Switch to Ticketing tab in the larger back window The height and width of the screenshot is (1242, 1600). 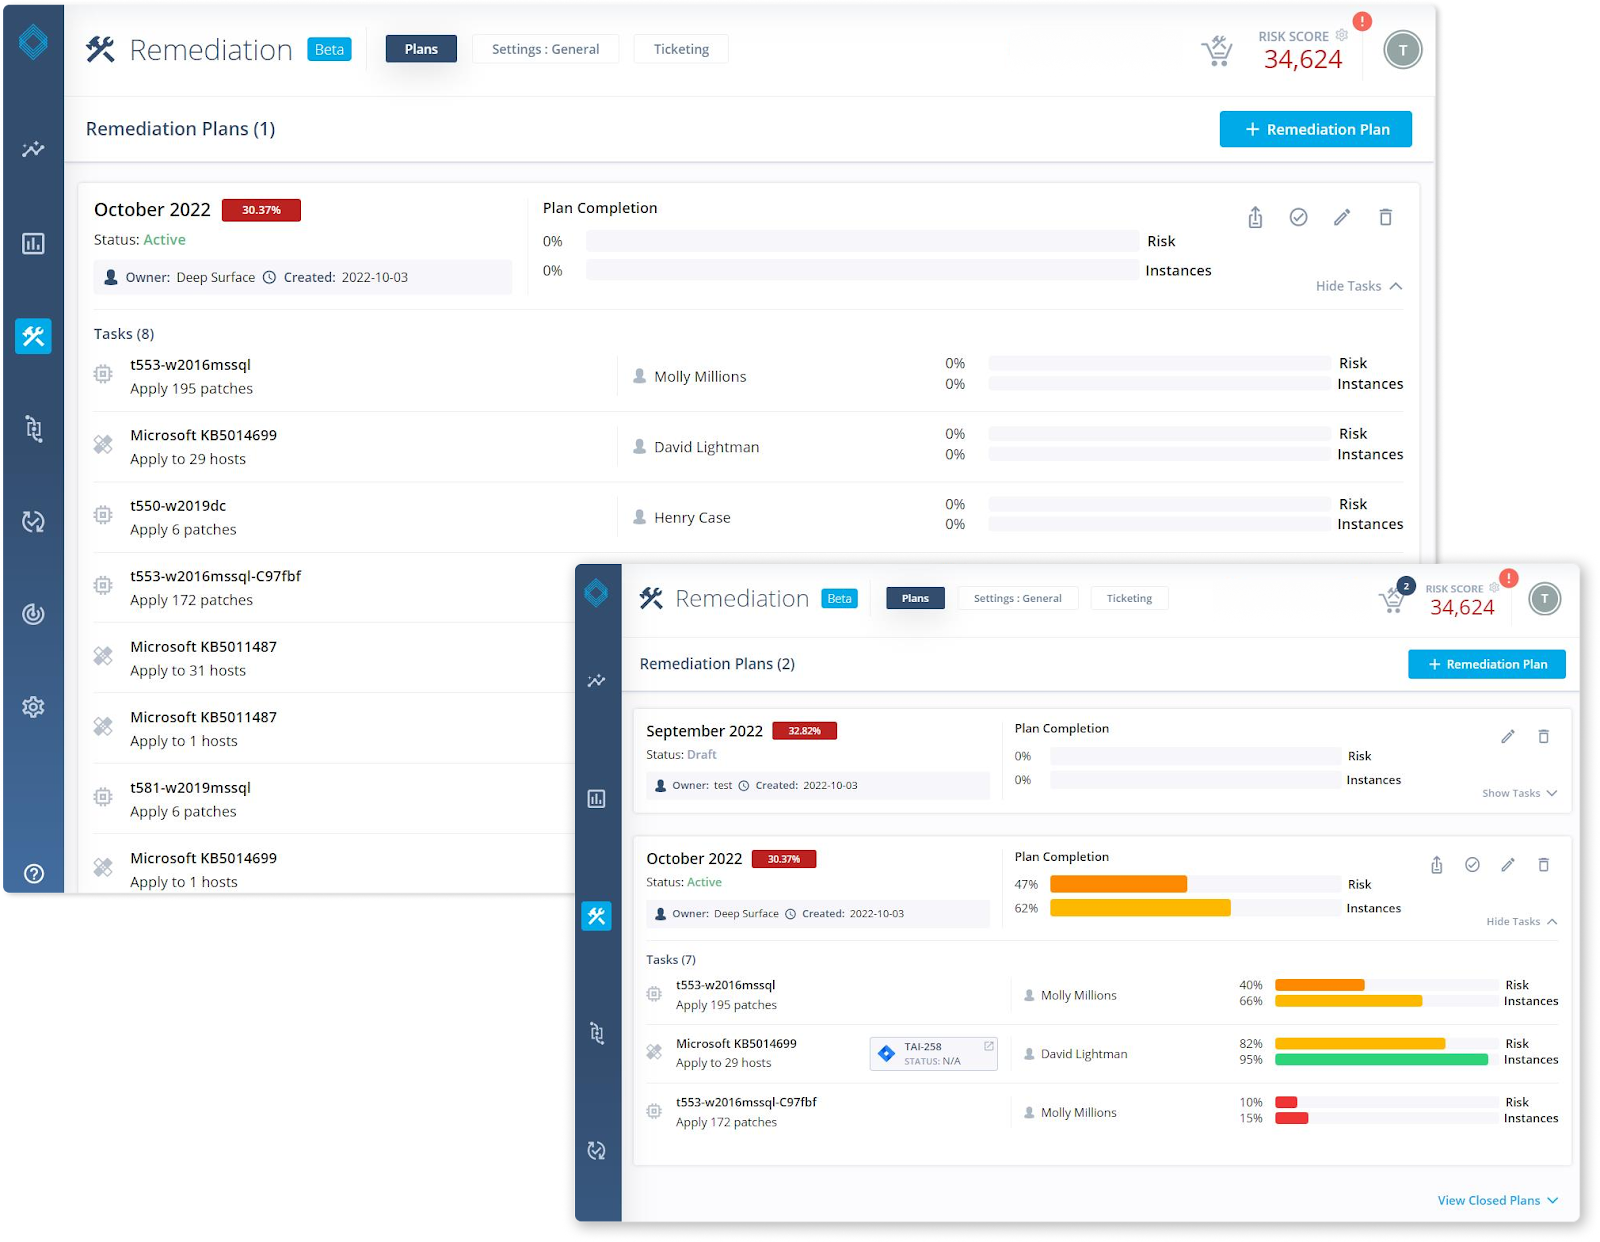click(x=681, y=49)
